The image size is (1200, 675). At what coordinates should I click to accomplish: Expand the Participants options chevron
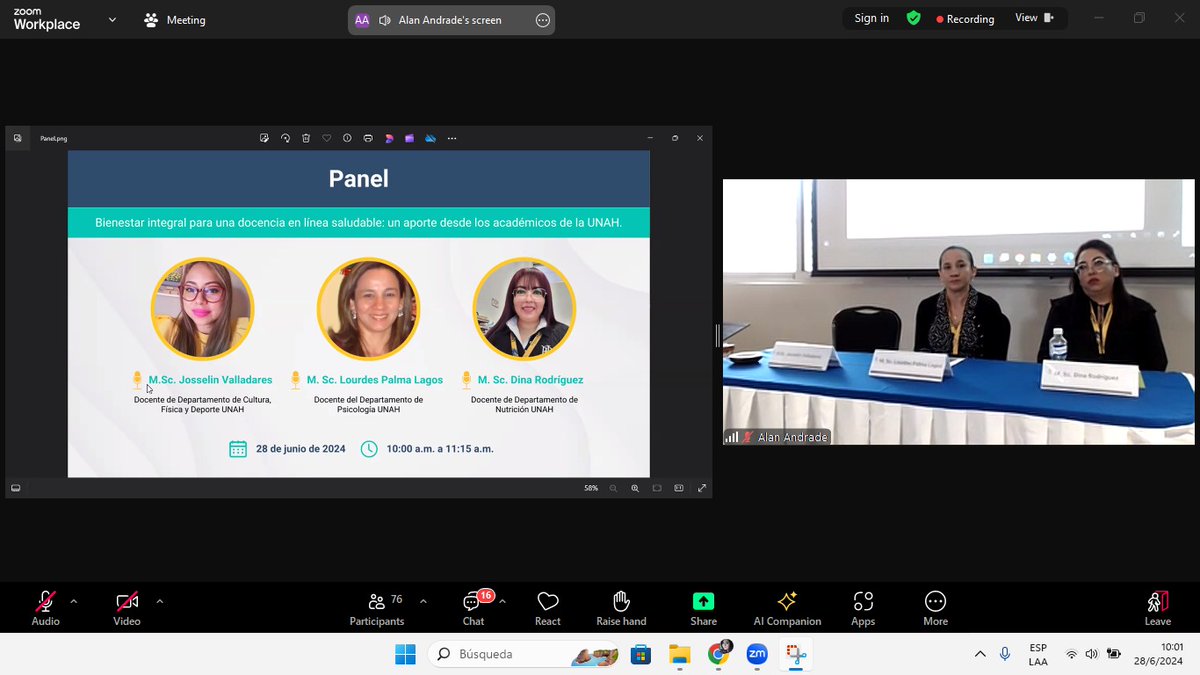pos(423,601)
